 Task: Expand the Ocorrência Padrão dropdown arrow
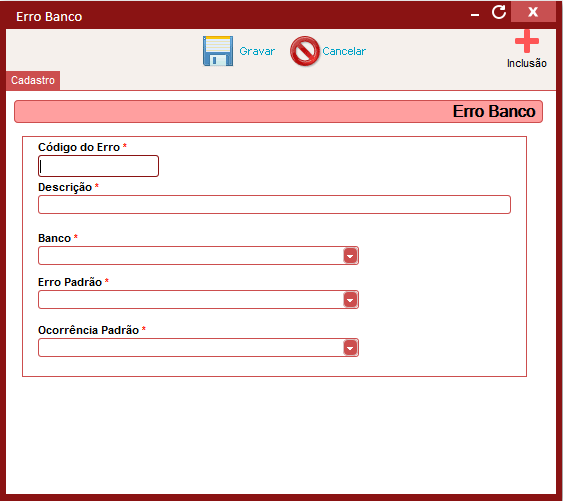(350, 348)
